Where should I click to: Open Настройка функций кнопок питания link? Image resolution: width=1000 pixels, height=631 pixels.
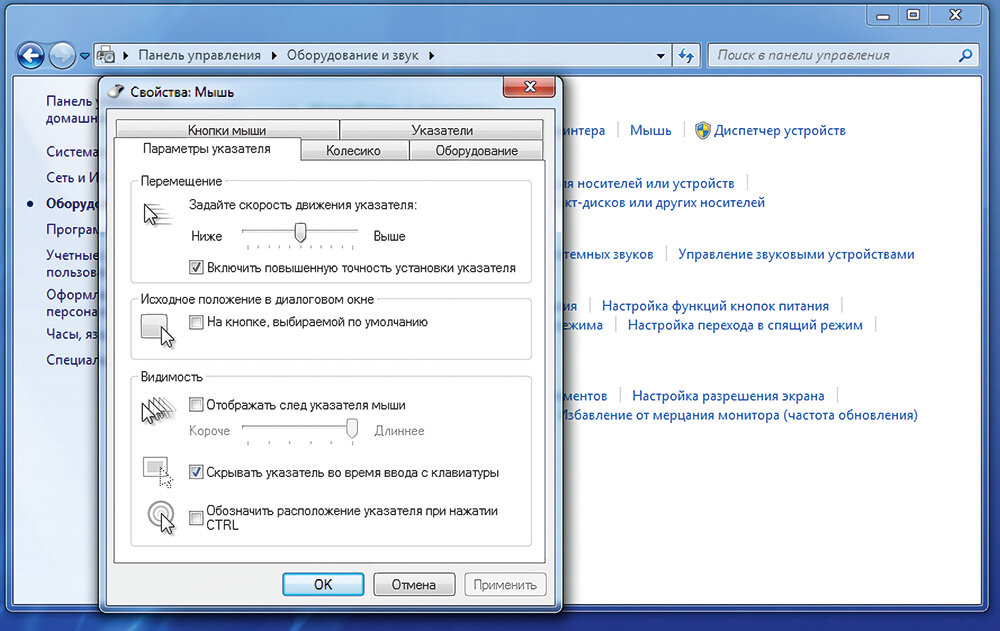tap(715, 306)
